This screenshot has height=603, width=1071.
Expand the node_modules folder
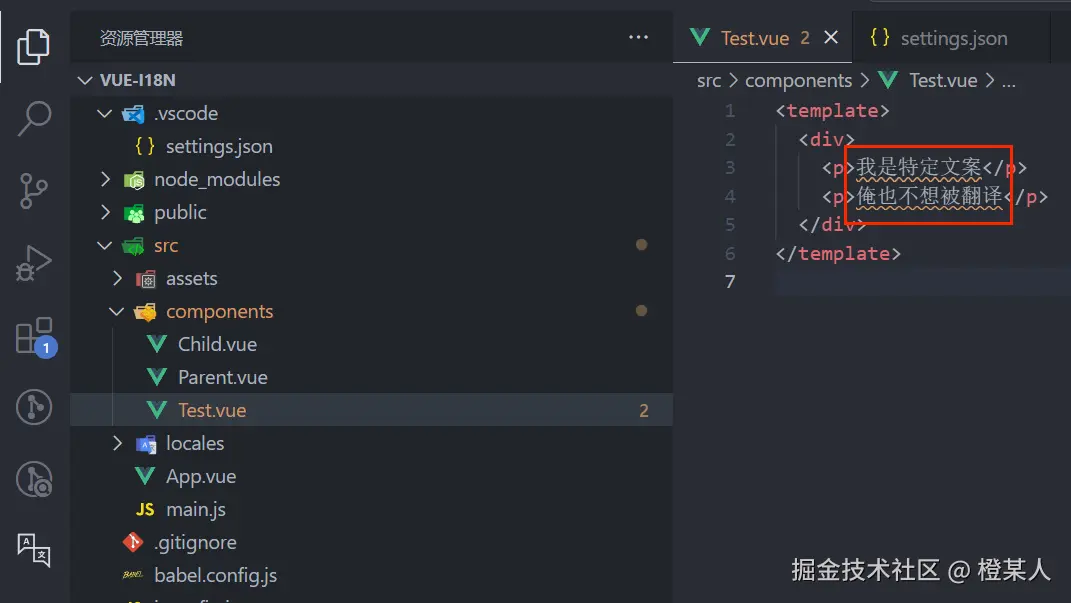pos(105,180)
